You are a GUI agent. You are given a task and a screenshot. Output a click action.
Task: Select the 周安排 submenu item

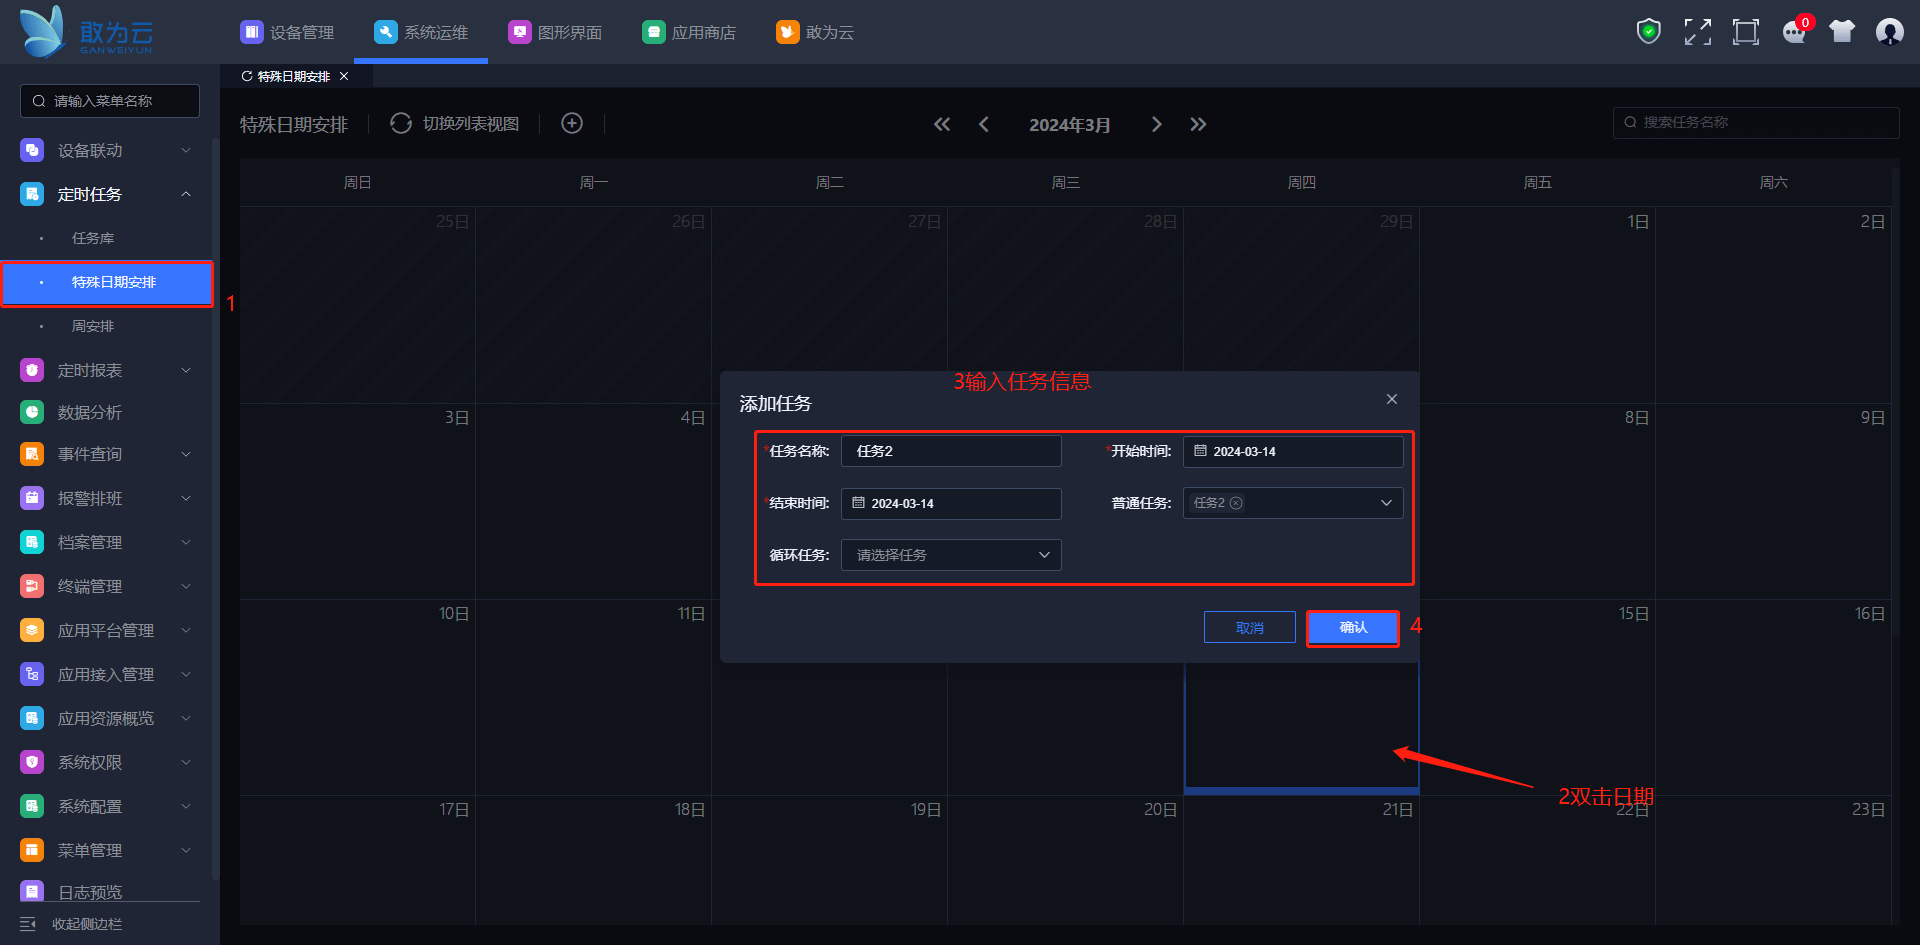93,326
